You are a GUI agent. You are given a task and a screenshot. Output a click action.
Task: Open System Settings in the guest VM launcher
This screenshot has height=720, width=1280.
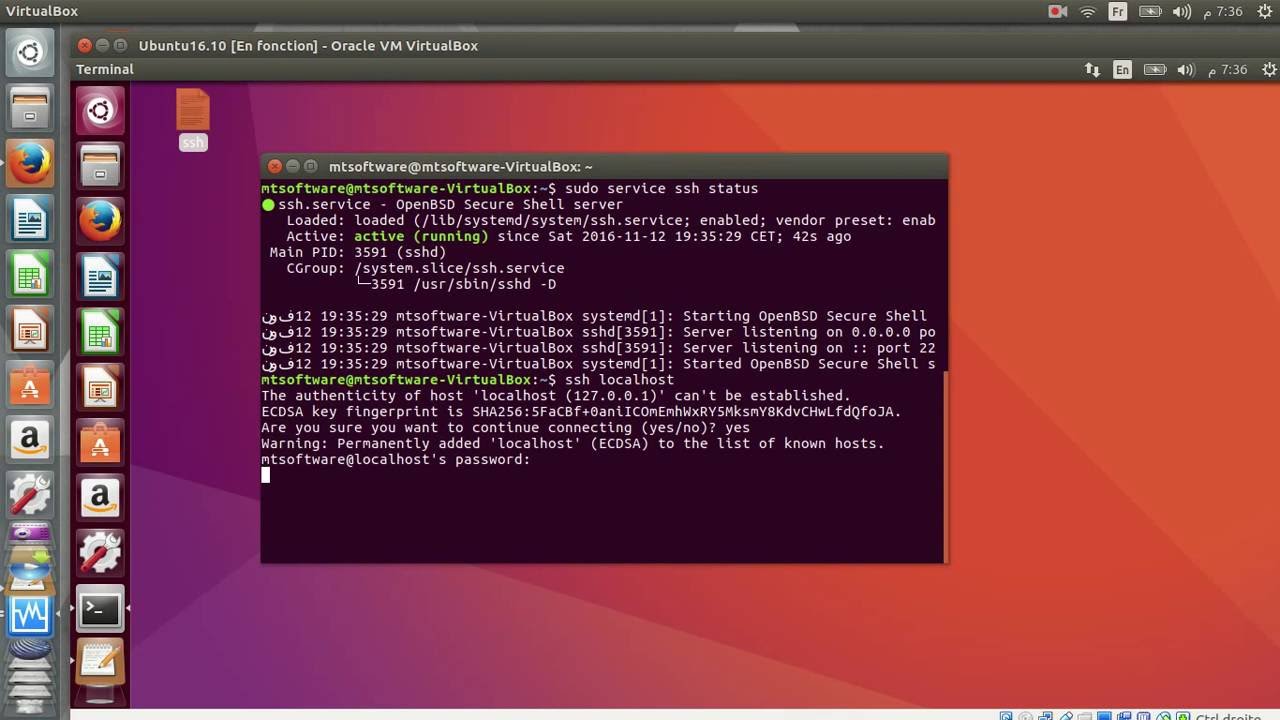[x=100, y=552]
